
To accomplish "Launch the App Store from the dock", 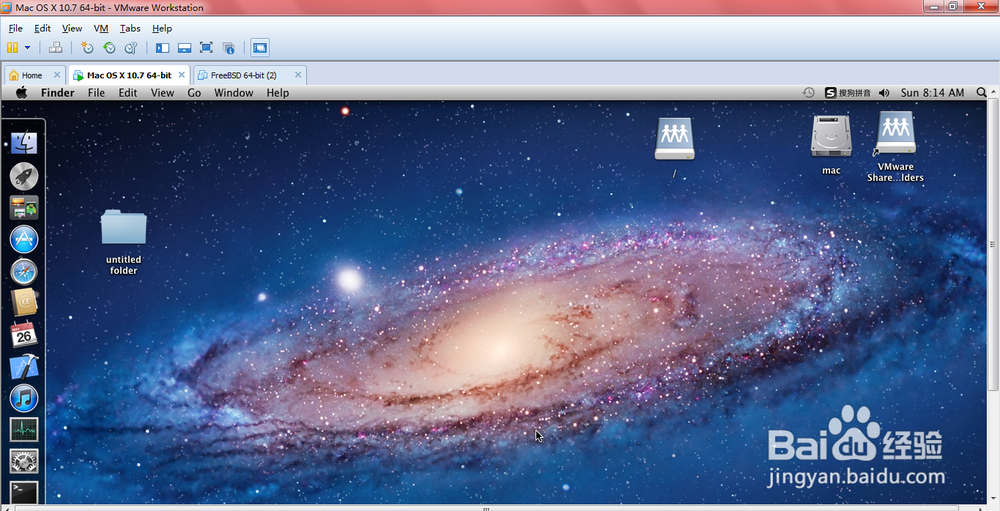I will (x=24, y=240).
